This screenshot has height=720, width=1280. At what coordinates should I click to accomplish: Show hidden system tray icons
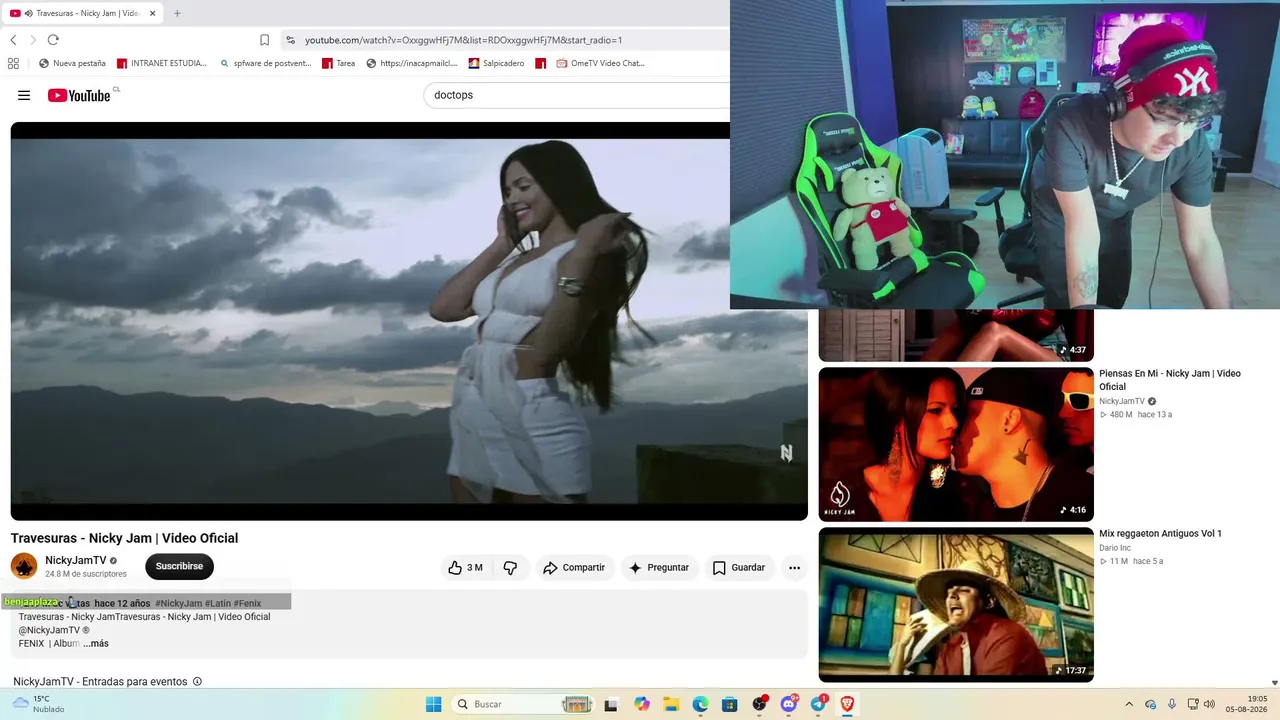(1129, 704)
